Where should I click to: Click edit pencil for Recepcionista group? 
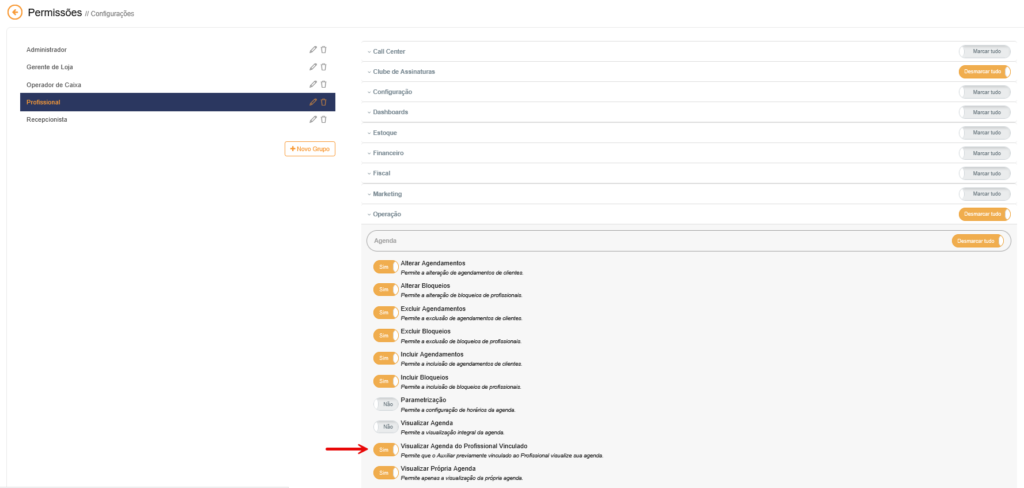tap(313, 119)
